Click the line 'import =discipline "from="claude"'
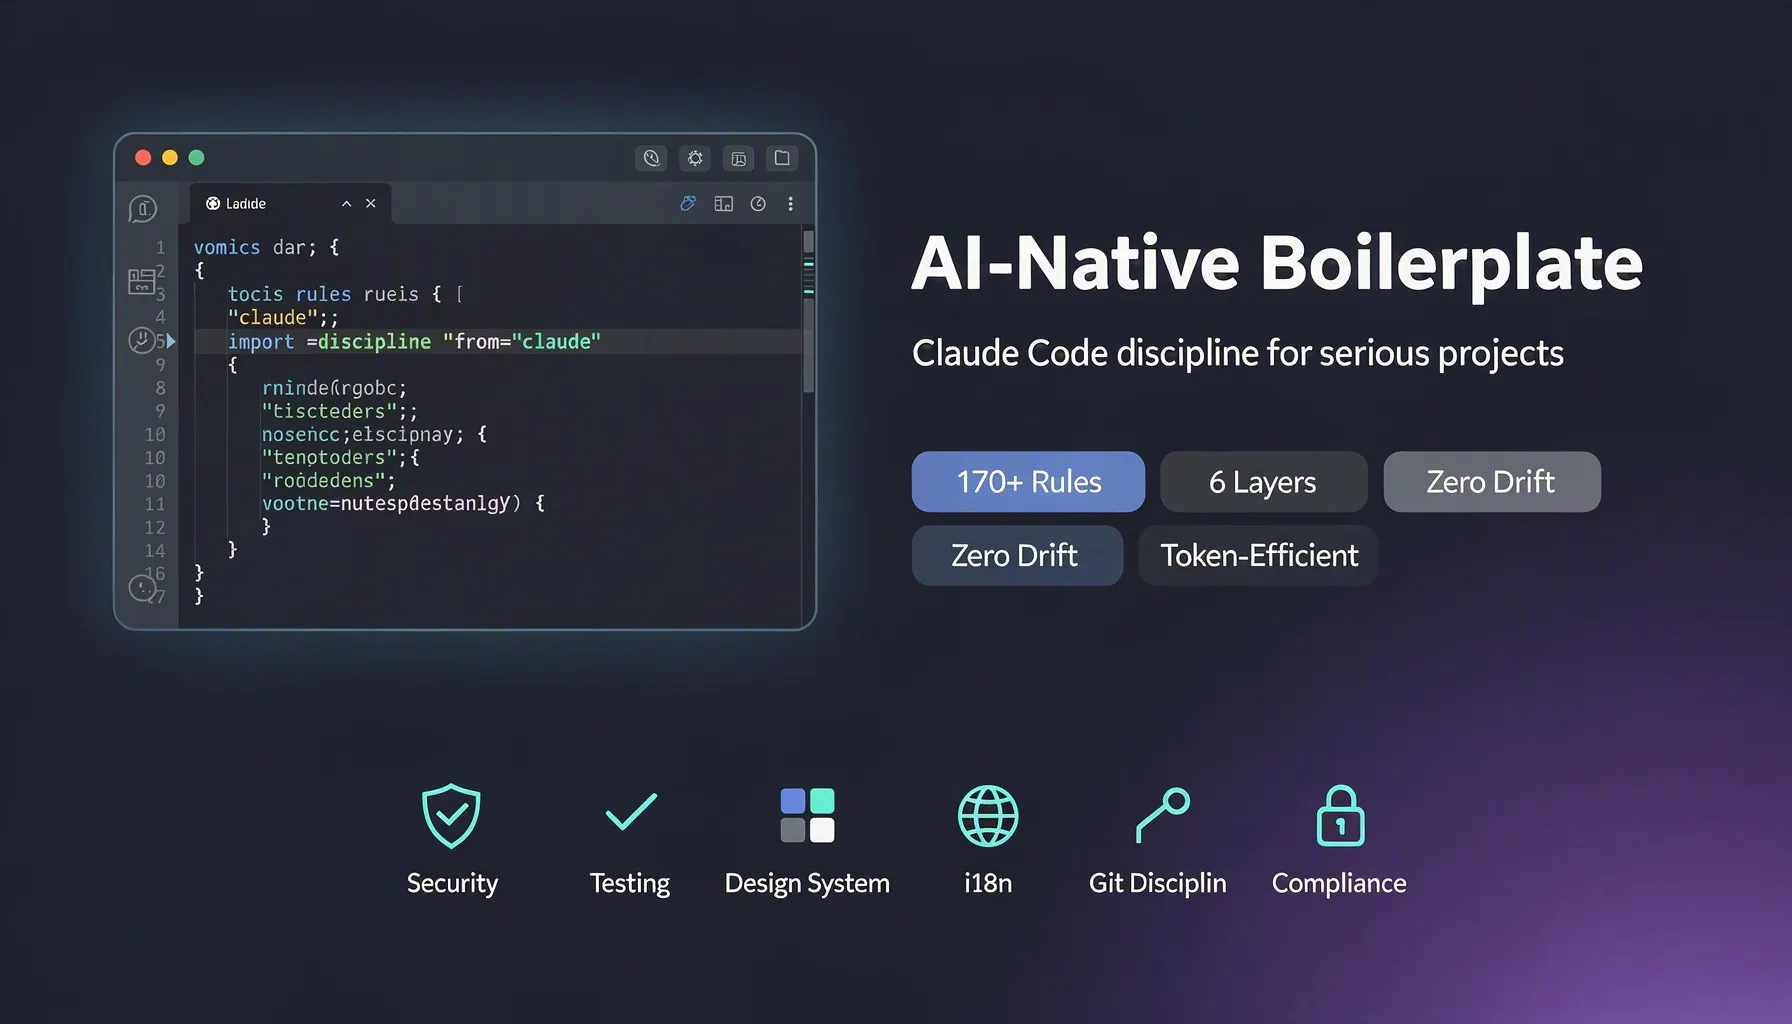Screen dimensions: 1792x1024 click(414, 342)
